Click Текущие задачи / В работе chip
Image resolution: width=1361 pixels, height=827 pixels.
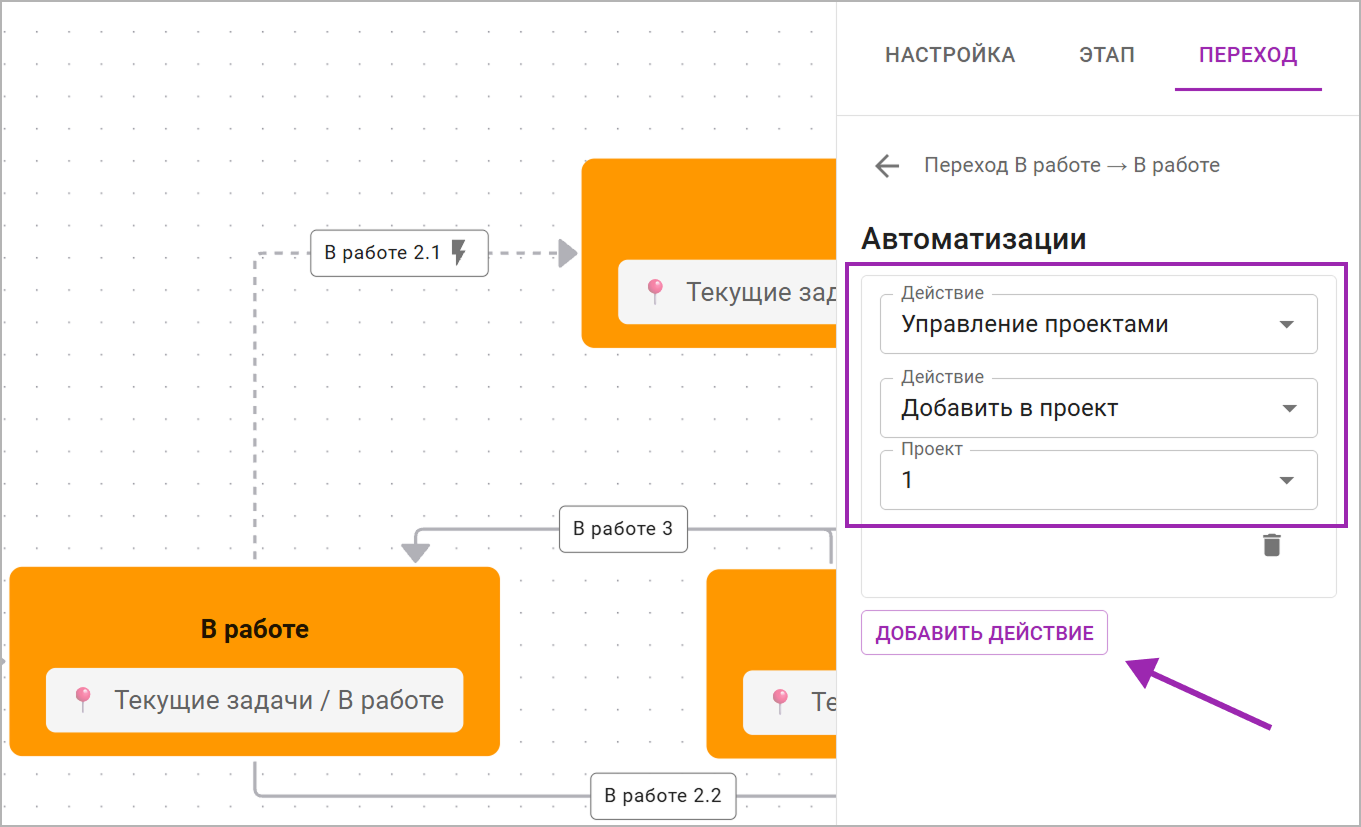click(x=255, y=700)
